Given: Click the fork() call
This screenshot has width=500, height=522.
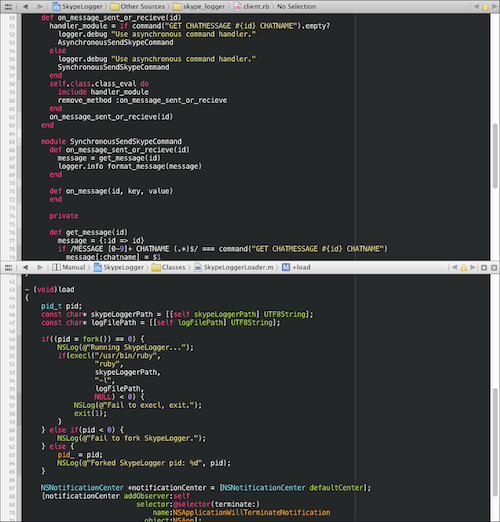Looking at the screenshot, I should point(97,339).
